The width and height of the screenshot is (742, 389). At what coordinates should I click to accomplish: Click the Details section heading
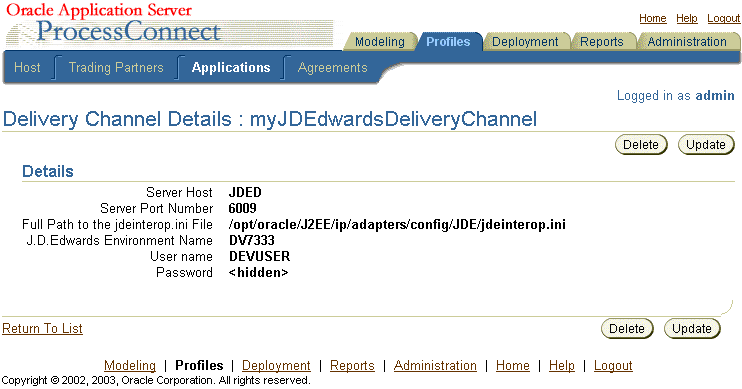coord(48,171)
